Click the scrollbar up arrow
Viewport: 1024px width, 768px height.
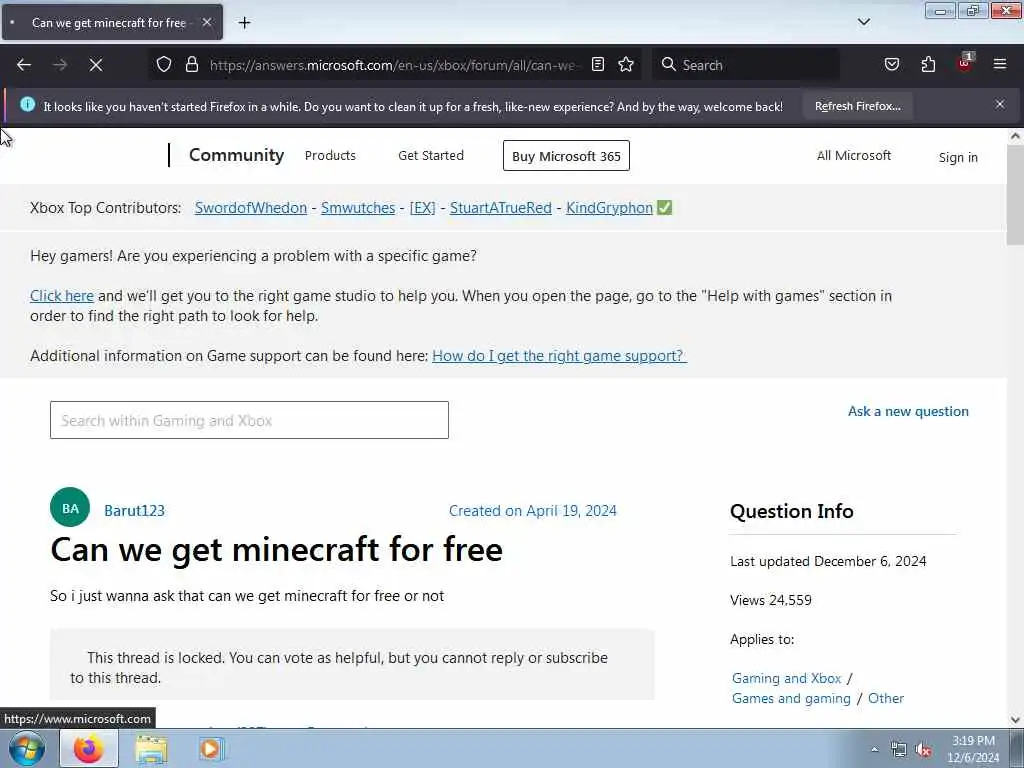coord(1015,136)
